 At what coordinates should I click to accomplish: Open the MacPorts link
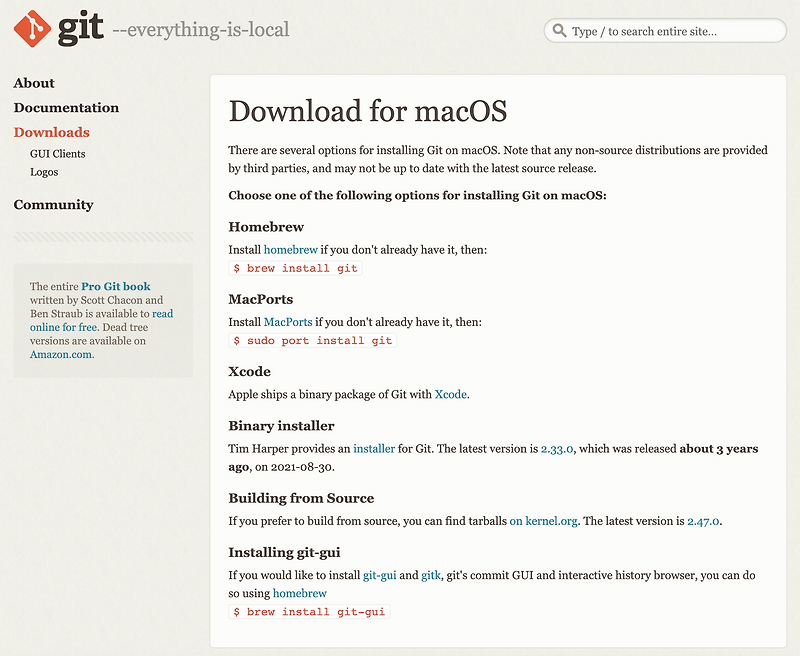(x=286, y=322)
